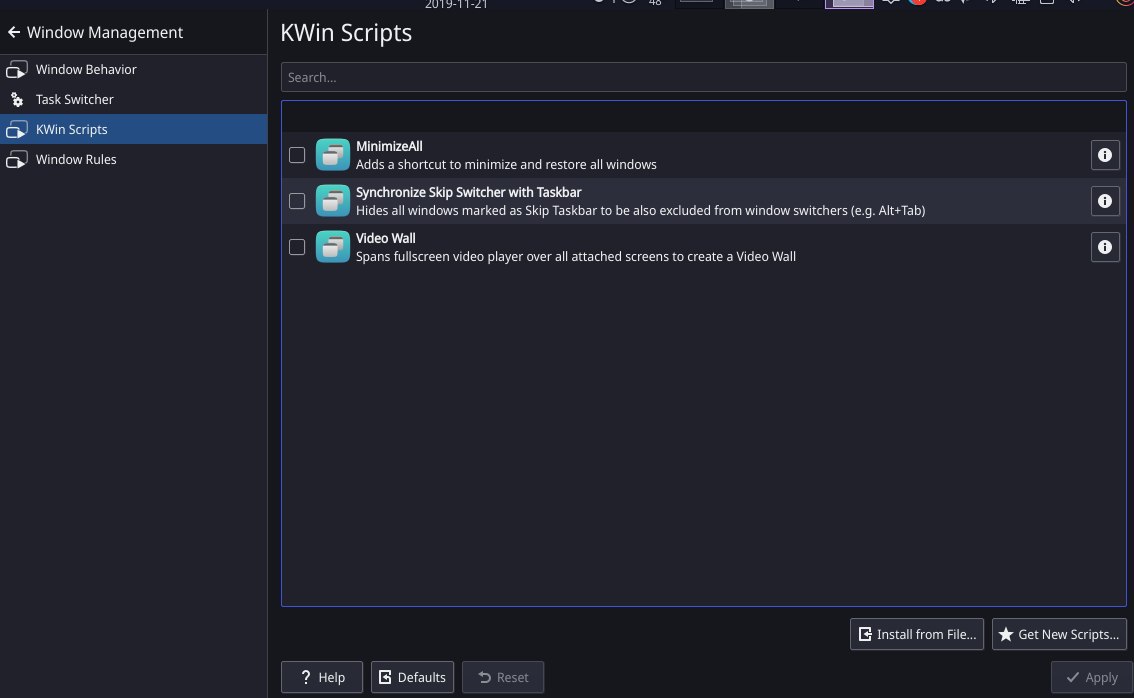1134x698 pixels.
Task: Click 'Adds a shortcut to minimize' description
Action: pos(506,164)
